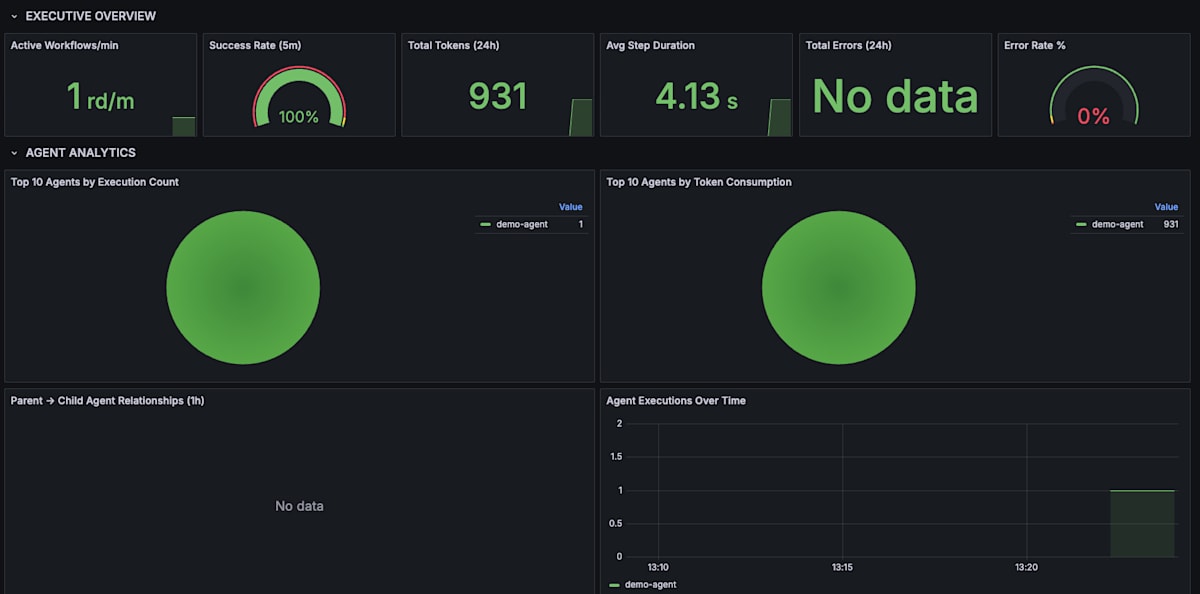Select the green pie slice in Execution Count chart
Viewport: 1200px width, 594px height.
click(x=243, y=287)
